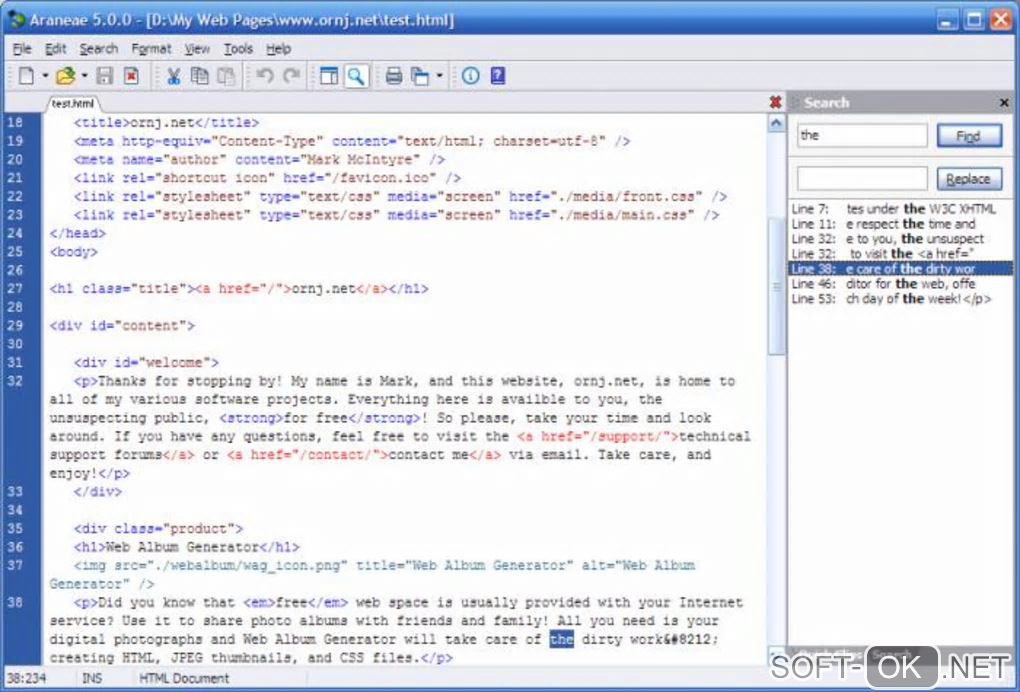Open the Format menu
Screen dimensions: 1020x692
pos(151,49)
